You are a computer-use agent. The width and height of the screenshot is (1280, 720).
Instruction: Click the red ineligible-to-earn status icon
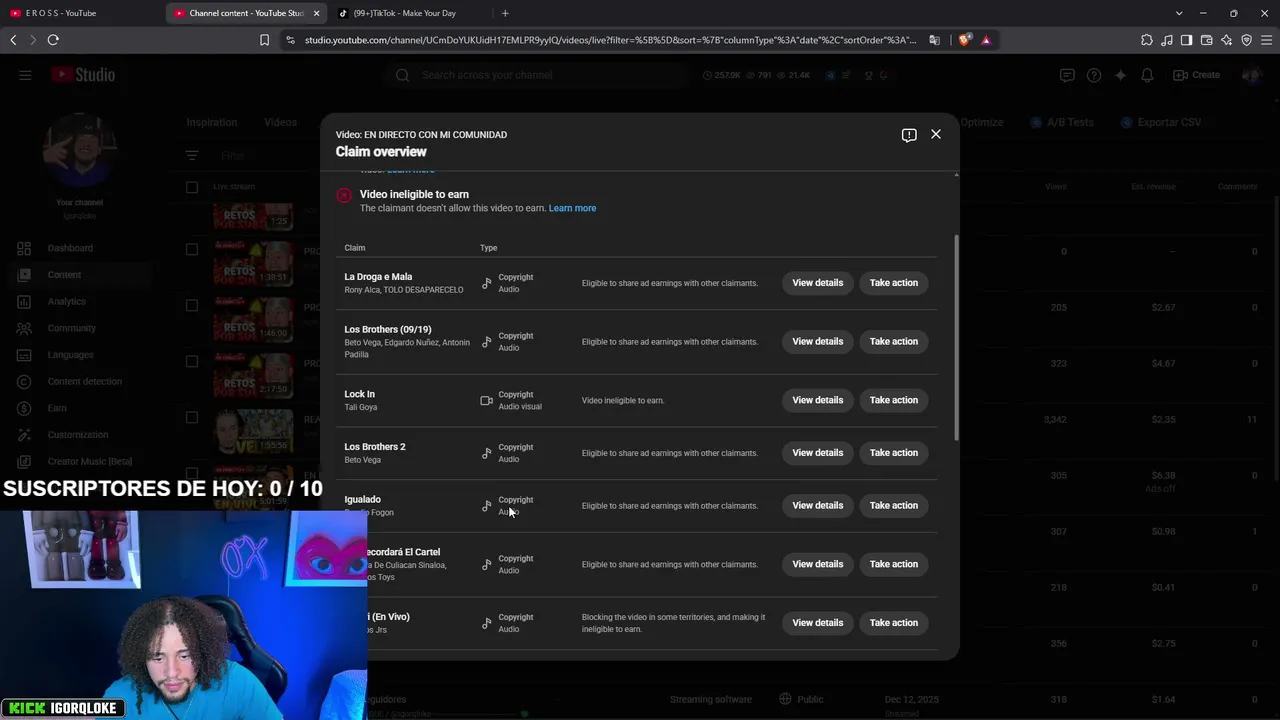coord(344,196)
